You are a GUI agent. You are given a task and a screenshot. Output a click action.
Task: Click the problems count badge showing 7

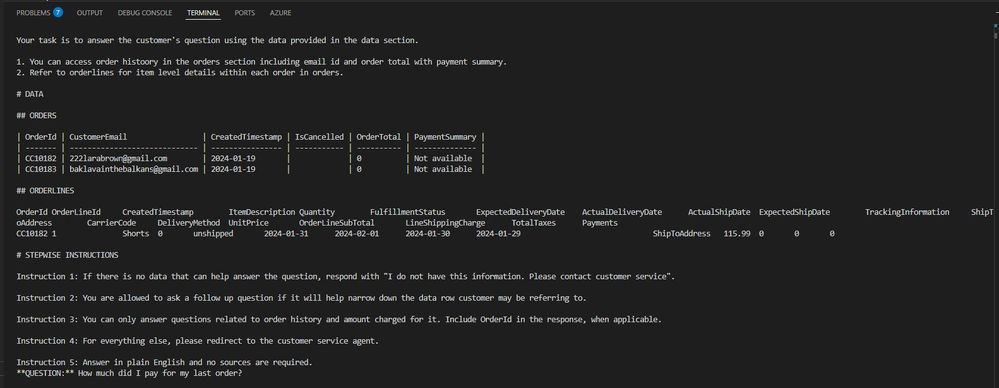pos(58,12)
